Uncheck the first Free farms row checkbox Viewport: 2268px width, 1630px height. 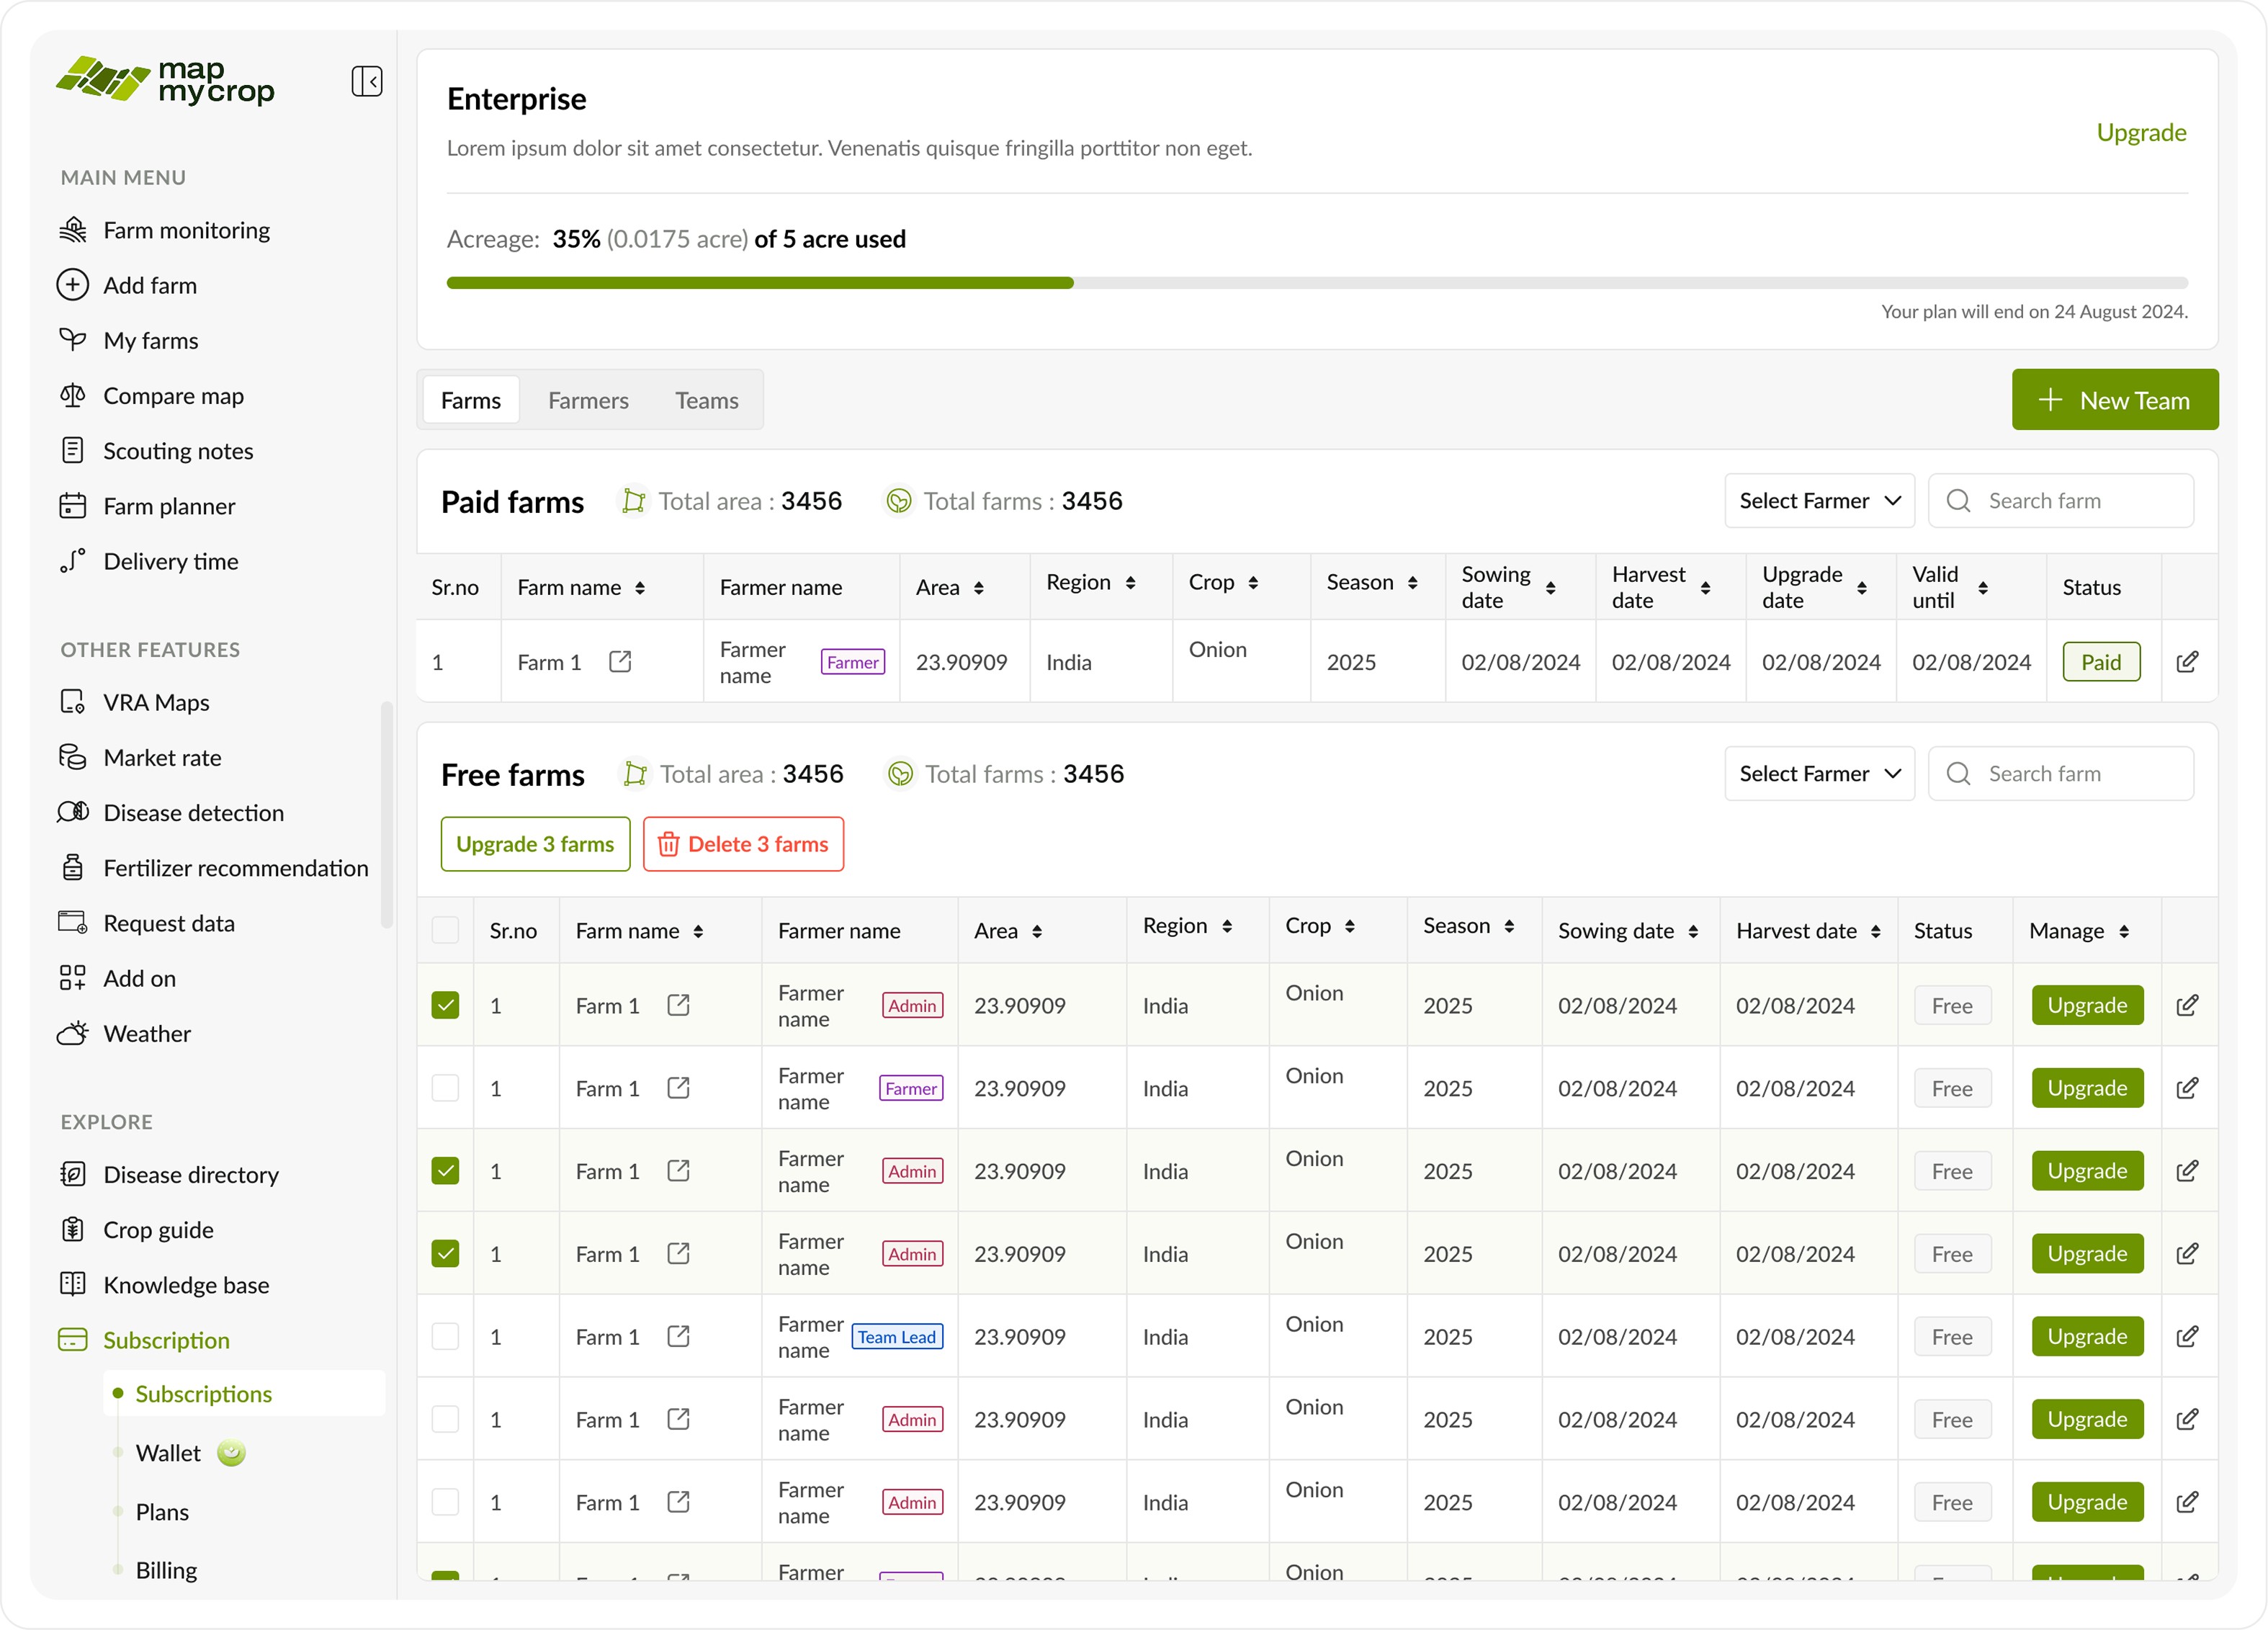[x=445, y=1006]
